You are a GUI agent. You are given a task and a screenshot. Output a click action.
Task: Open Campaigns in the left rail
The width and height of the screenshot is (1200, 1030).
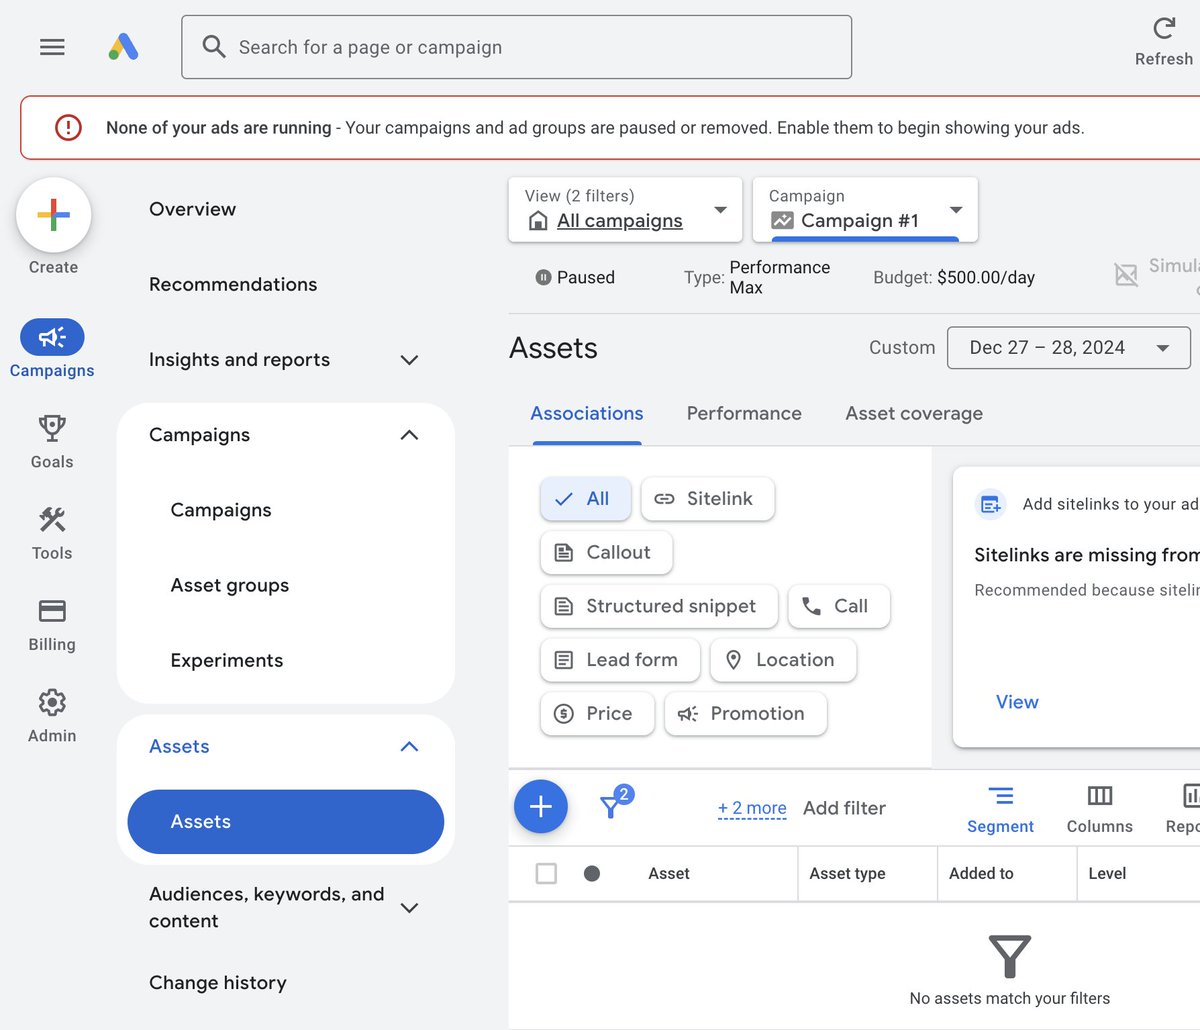coord(52,349)
